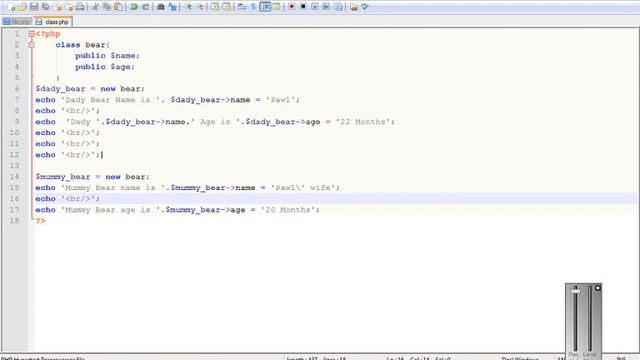This screenshot has width=640, height=360.
Task: Toggle Show All Characters paragraph icon
Action: coord(253,7)
